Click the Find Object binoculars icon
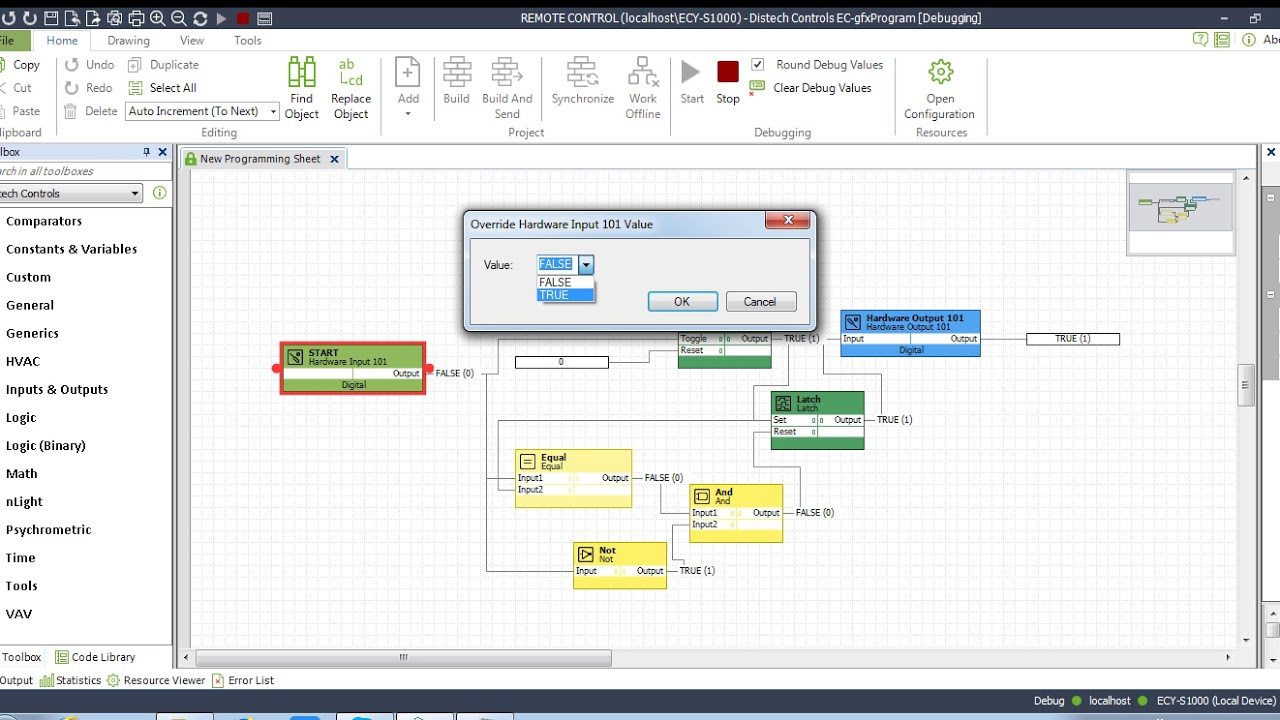 pos(301,72)
